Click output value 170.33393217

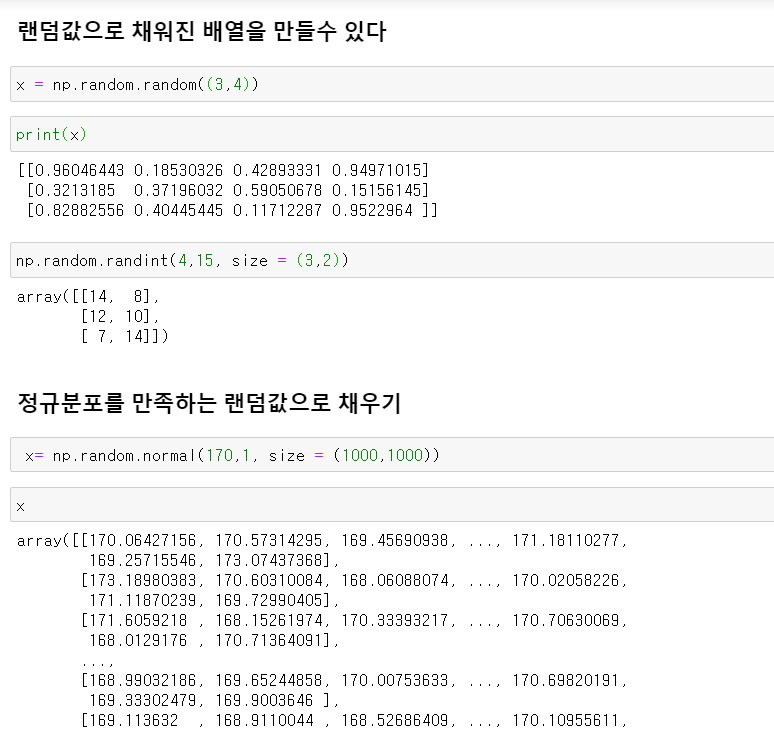pos(394,620)
